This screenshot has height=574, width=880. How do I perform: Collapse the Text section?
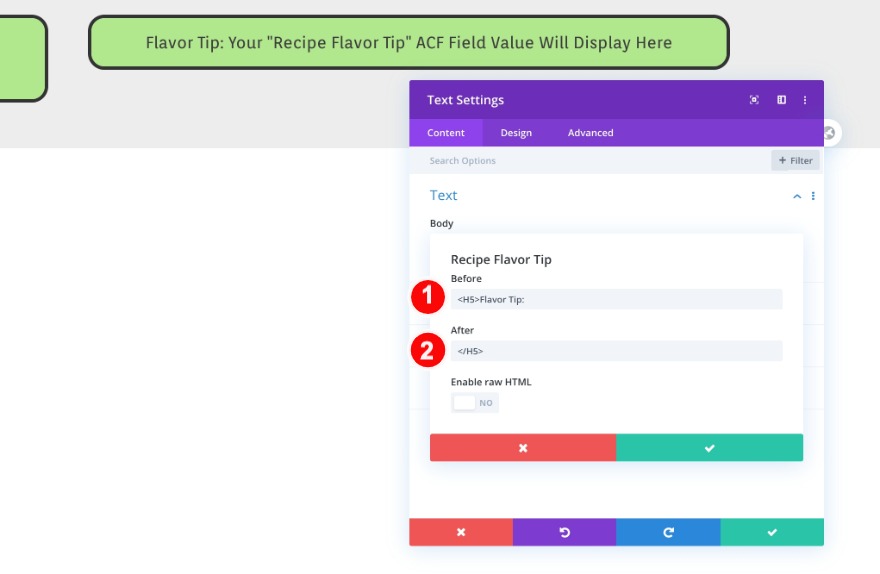coord(797,196)
